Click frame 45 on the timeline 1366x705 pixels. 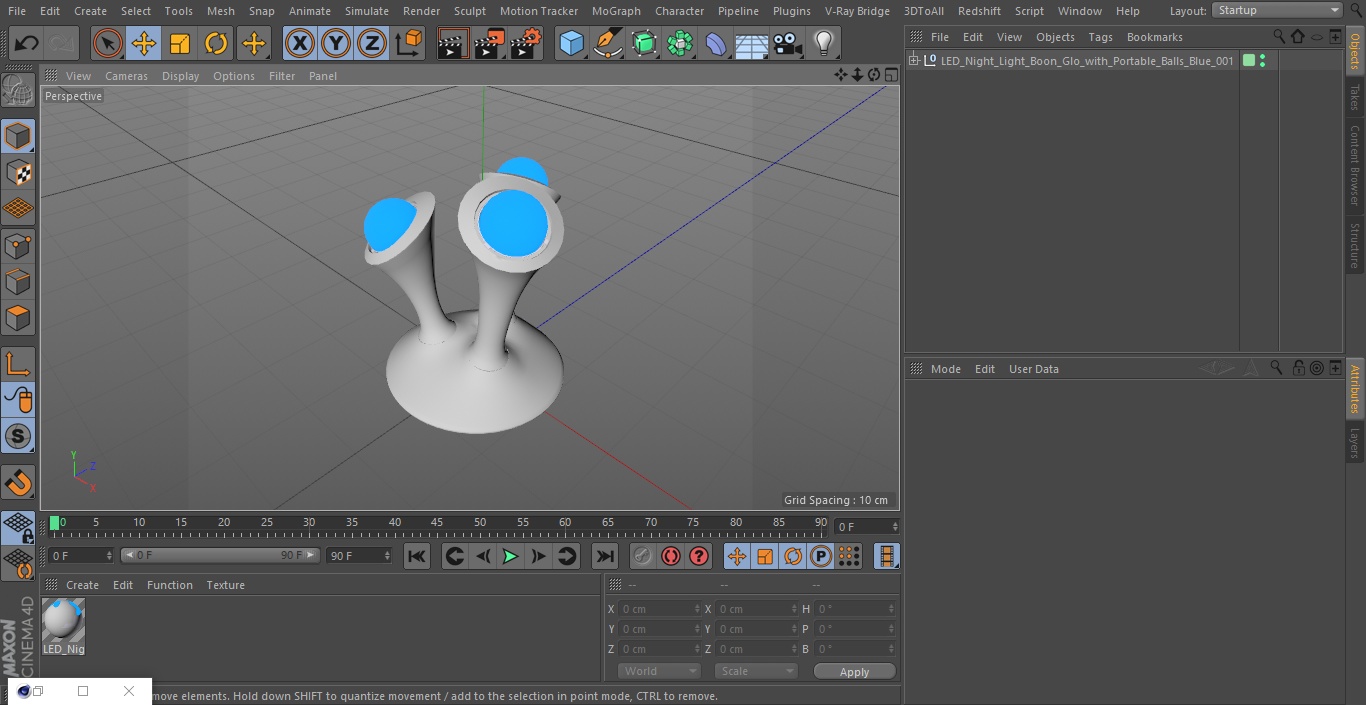coord(437,523)
